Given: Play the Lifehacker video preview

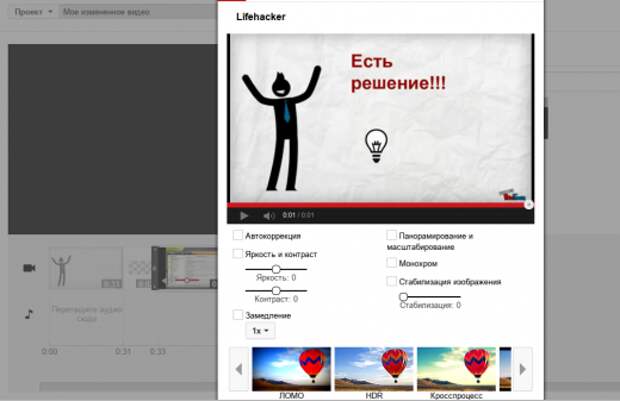Looking at the screenshot, I should tap(244, 216).
